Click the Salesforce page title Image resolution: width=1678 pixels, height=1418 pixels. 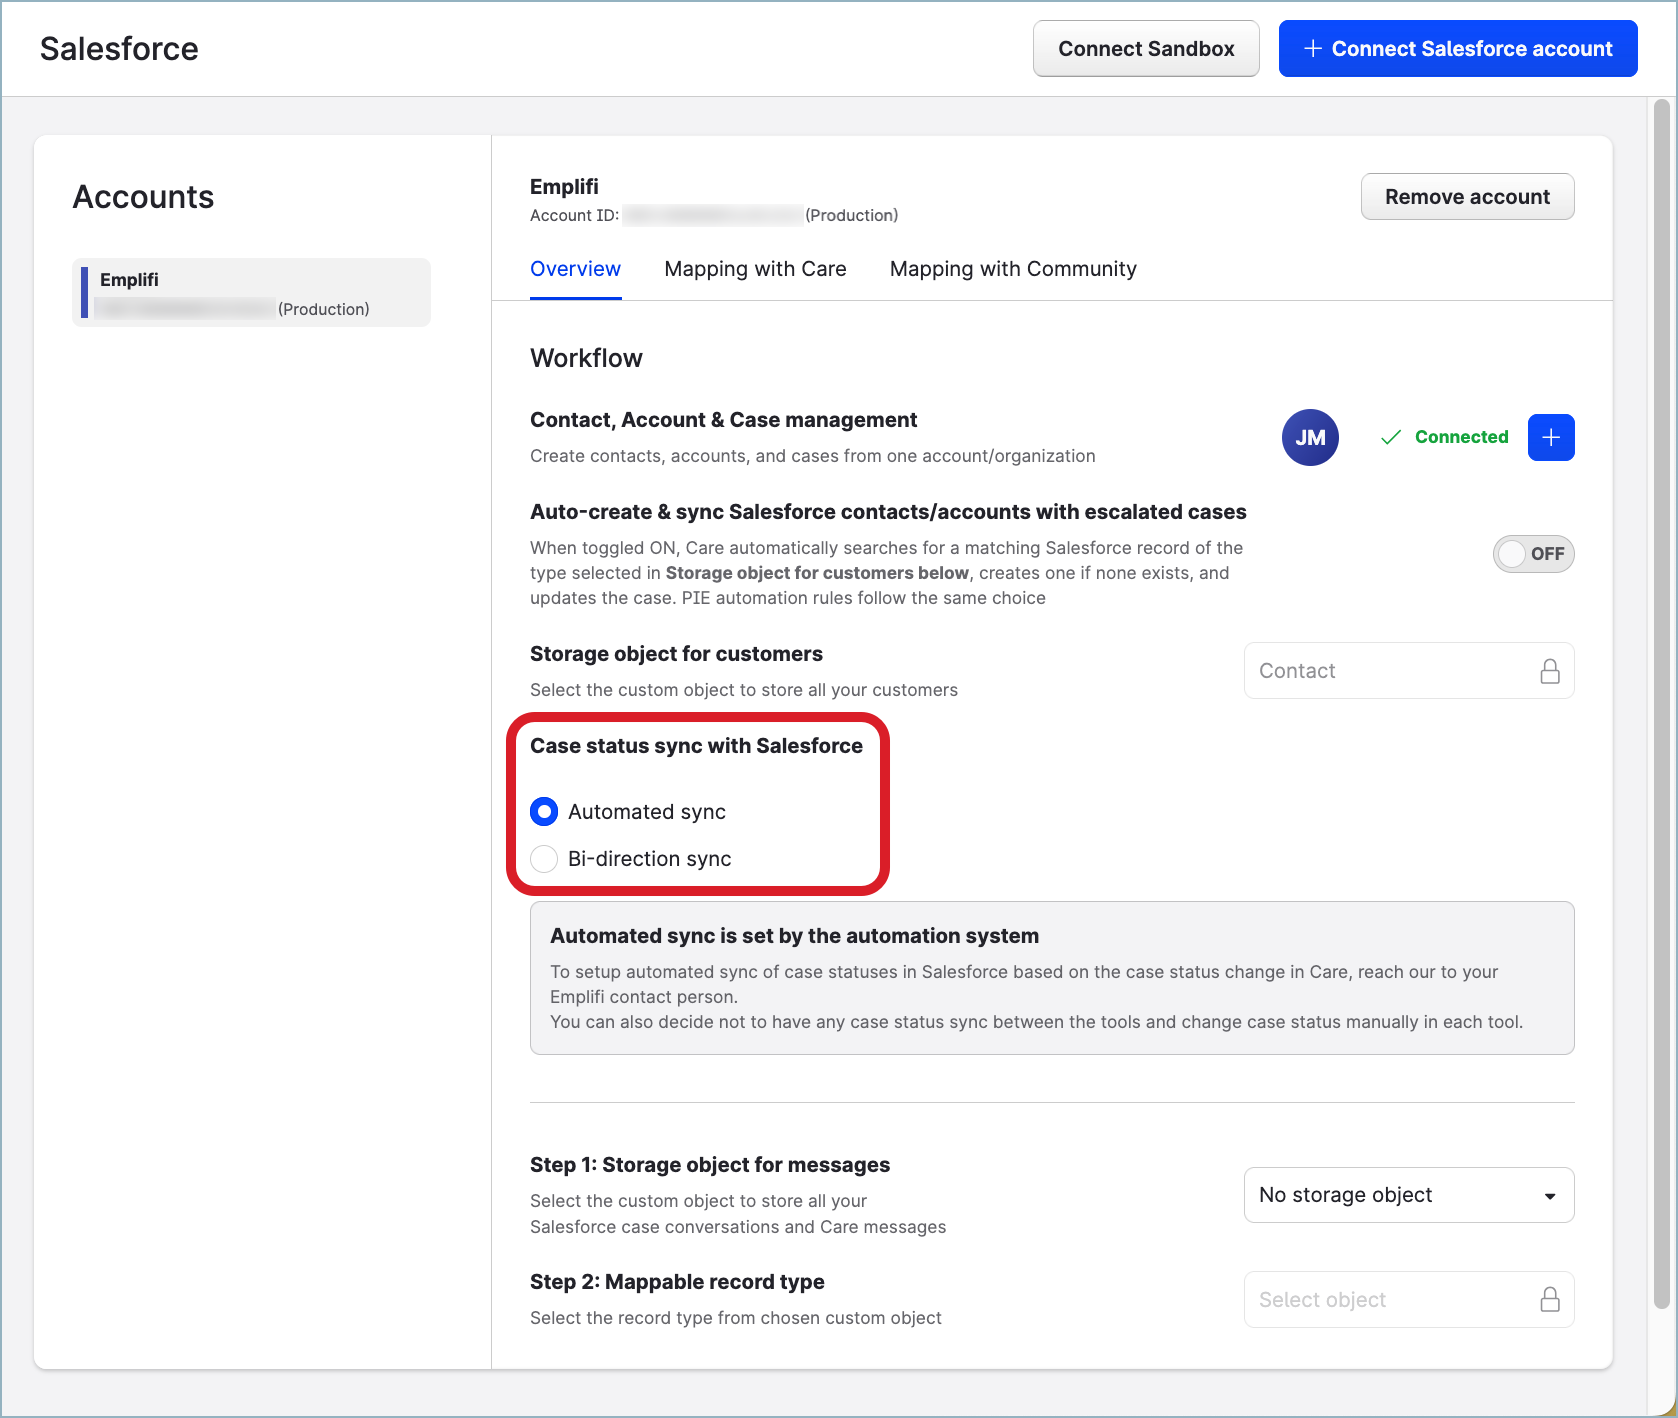[x=119, y=48]
